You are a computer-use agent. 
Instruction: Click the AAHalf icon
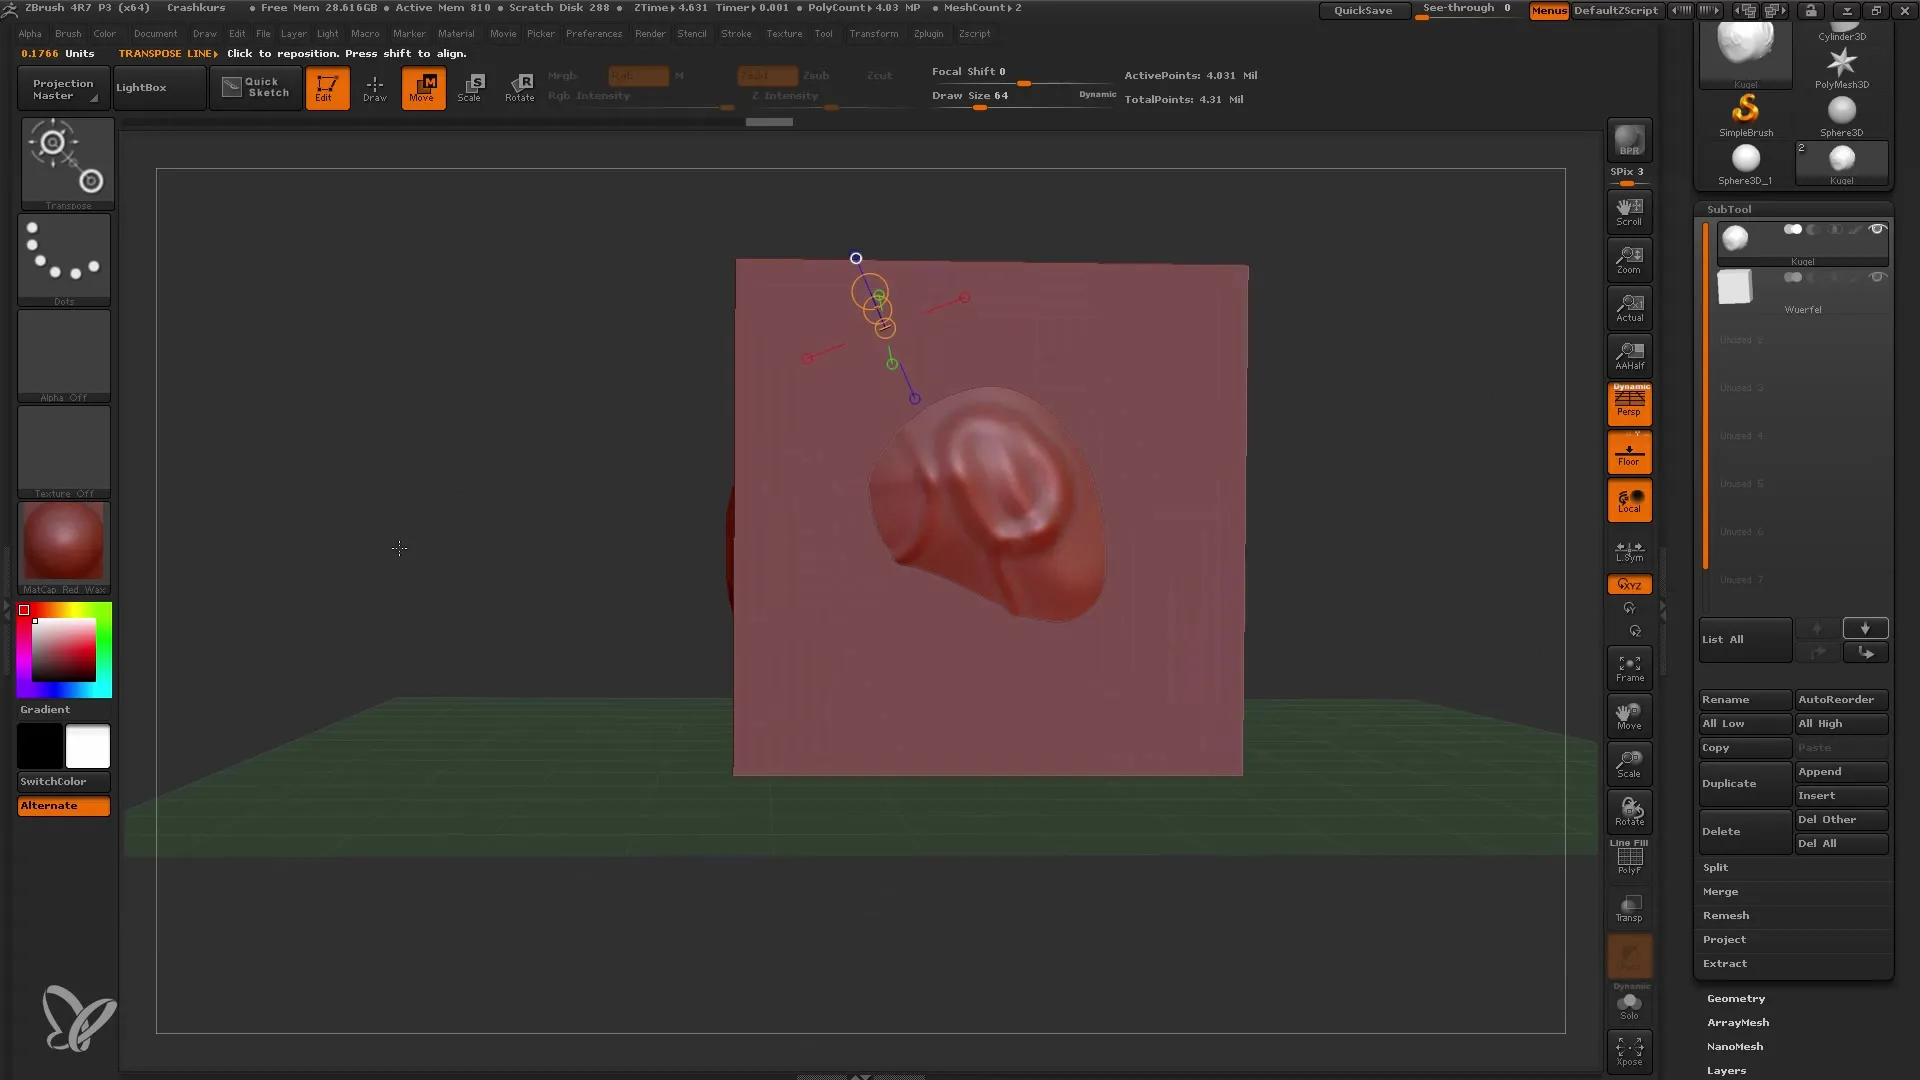click(1629, 355)
